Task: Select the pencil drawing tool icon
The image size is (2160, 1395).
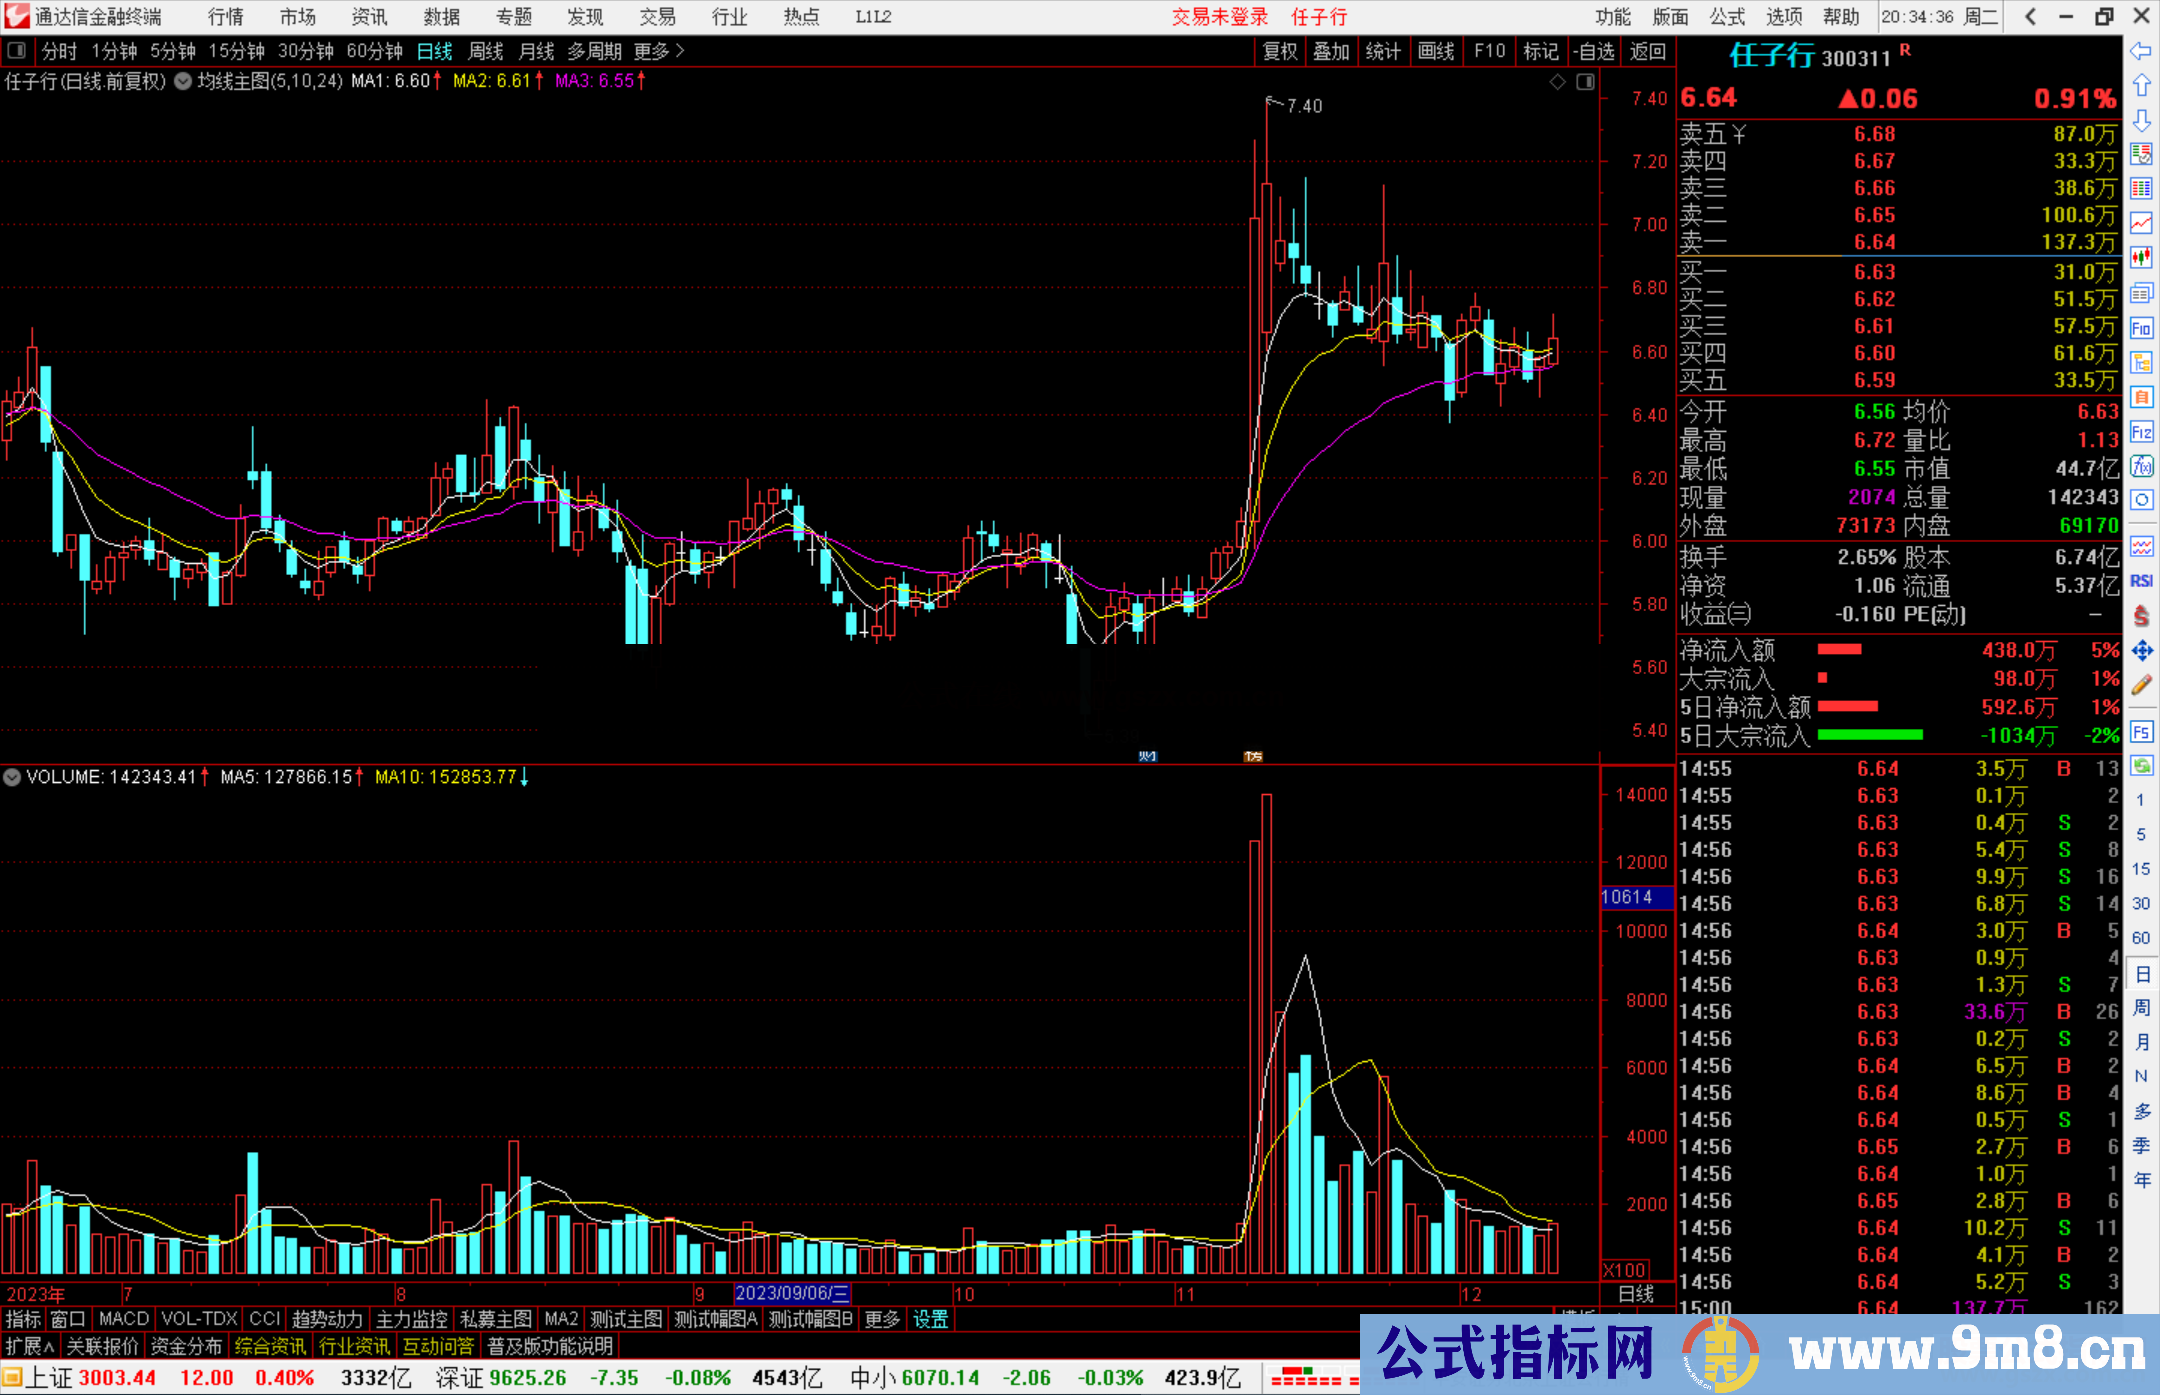Action: click(x=2141, y=686)
